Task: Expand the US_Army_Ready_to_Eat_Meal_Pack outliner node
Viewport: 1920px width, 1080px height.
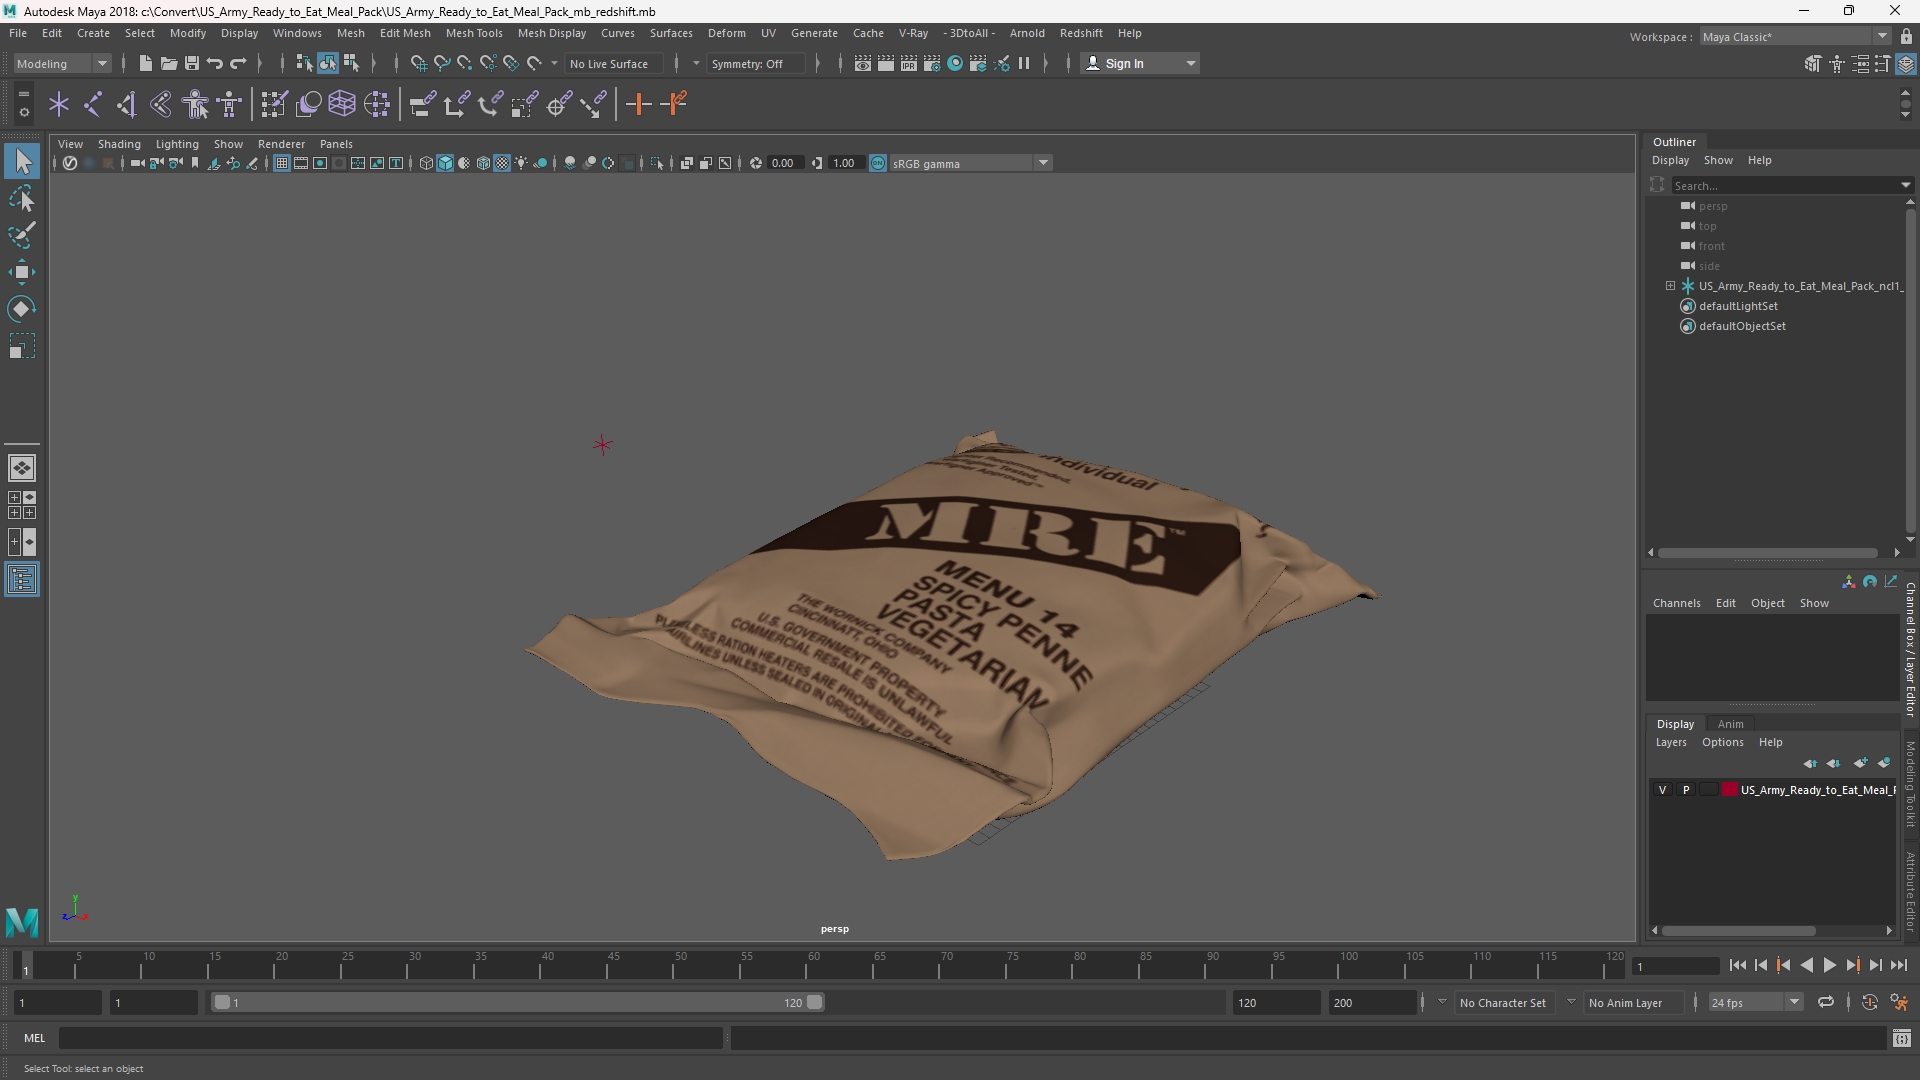Action: point(1670,286)
